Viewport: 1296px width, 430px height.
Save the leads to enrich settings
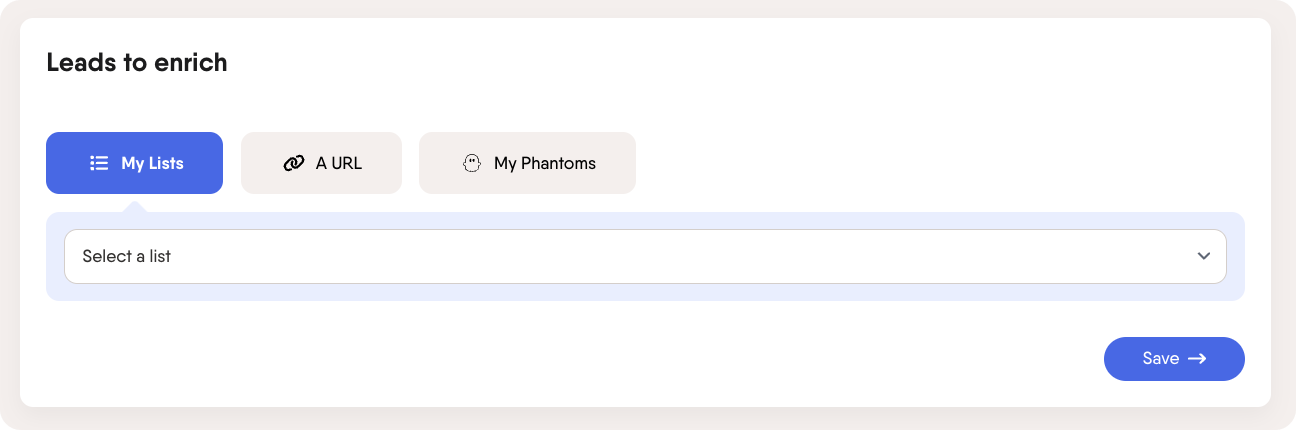(x=1174, y=358)
